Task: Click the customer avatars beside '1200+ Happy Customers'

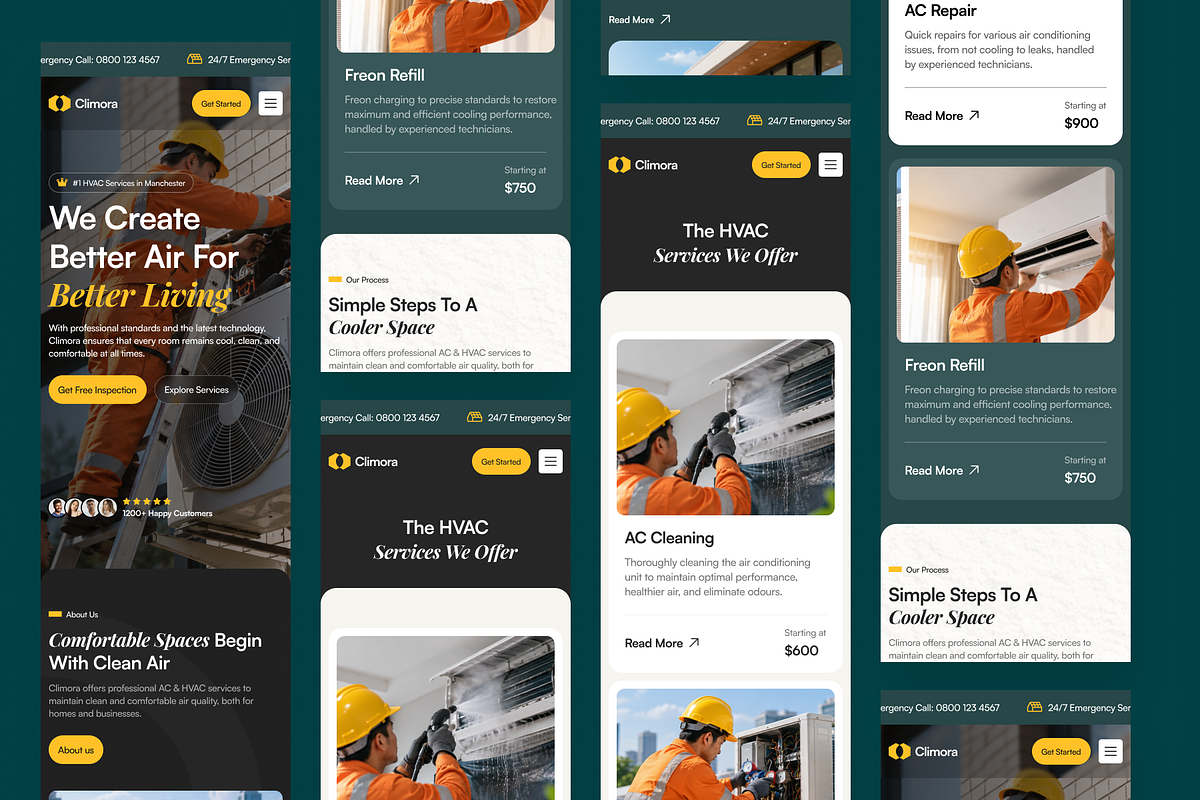Action: pyautogui.click(x=83, y=507)
